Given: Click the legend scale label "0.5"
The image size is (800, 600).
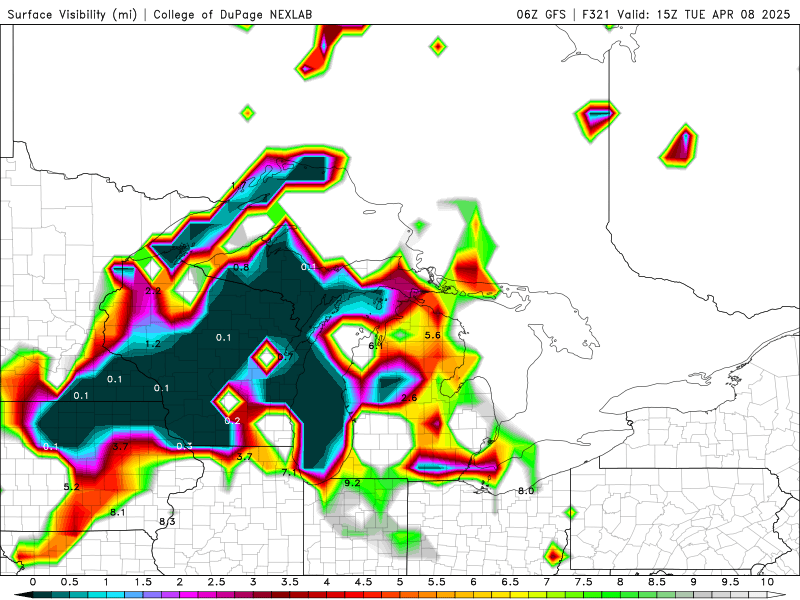Looking at the screenshot, I should [x=70, y=582].
